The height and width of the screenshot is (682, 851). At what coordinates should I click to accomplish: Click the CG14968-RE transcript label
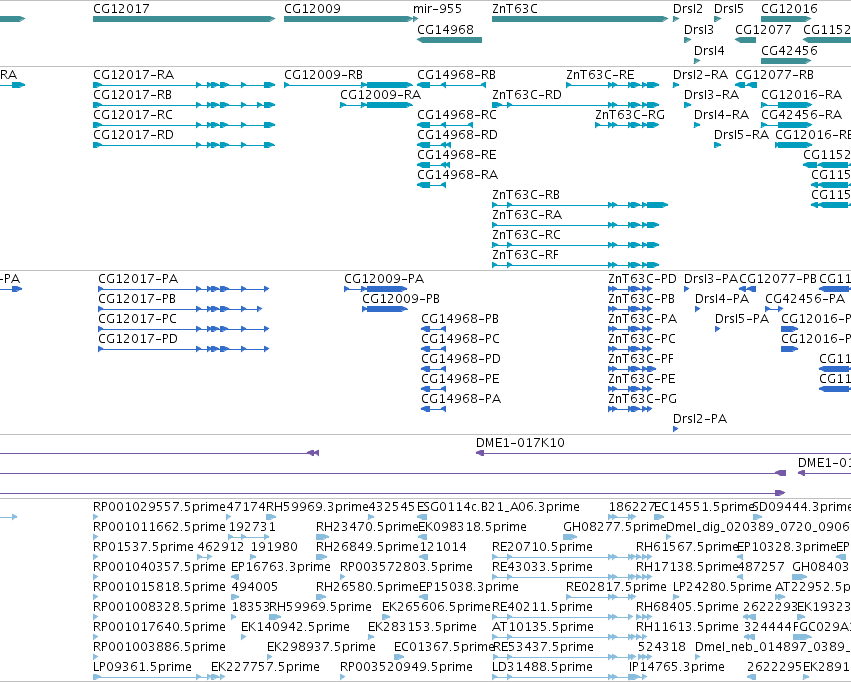pos(457,155)
